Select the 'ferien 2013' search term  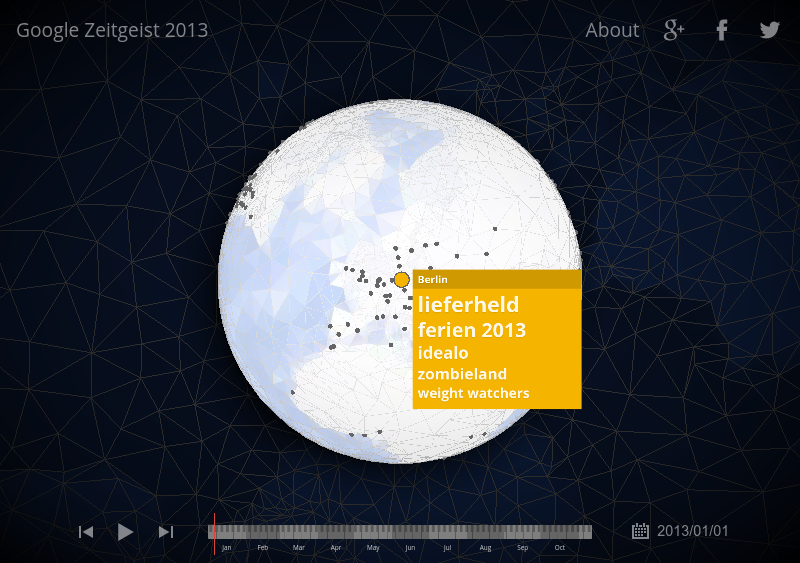click(472, 329)
